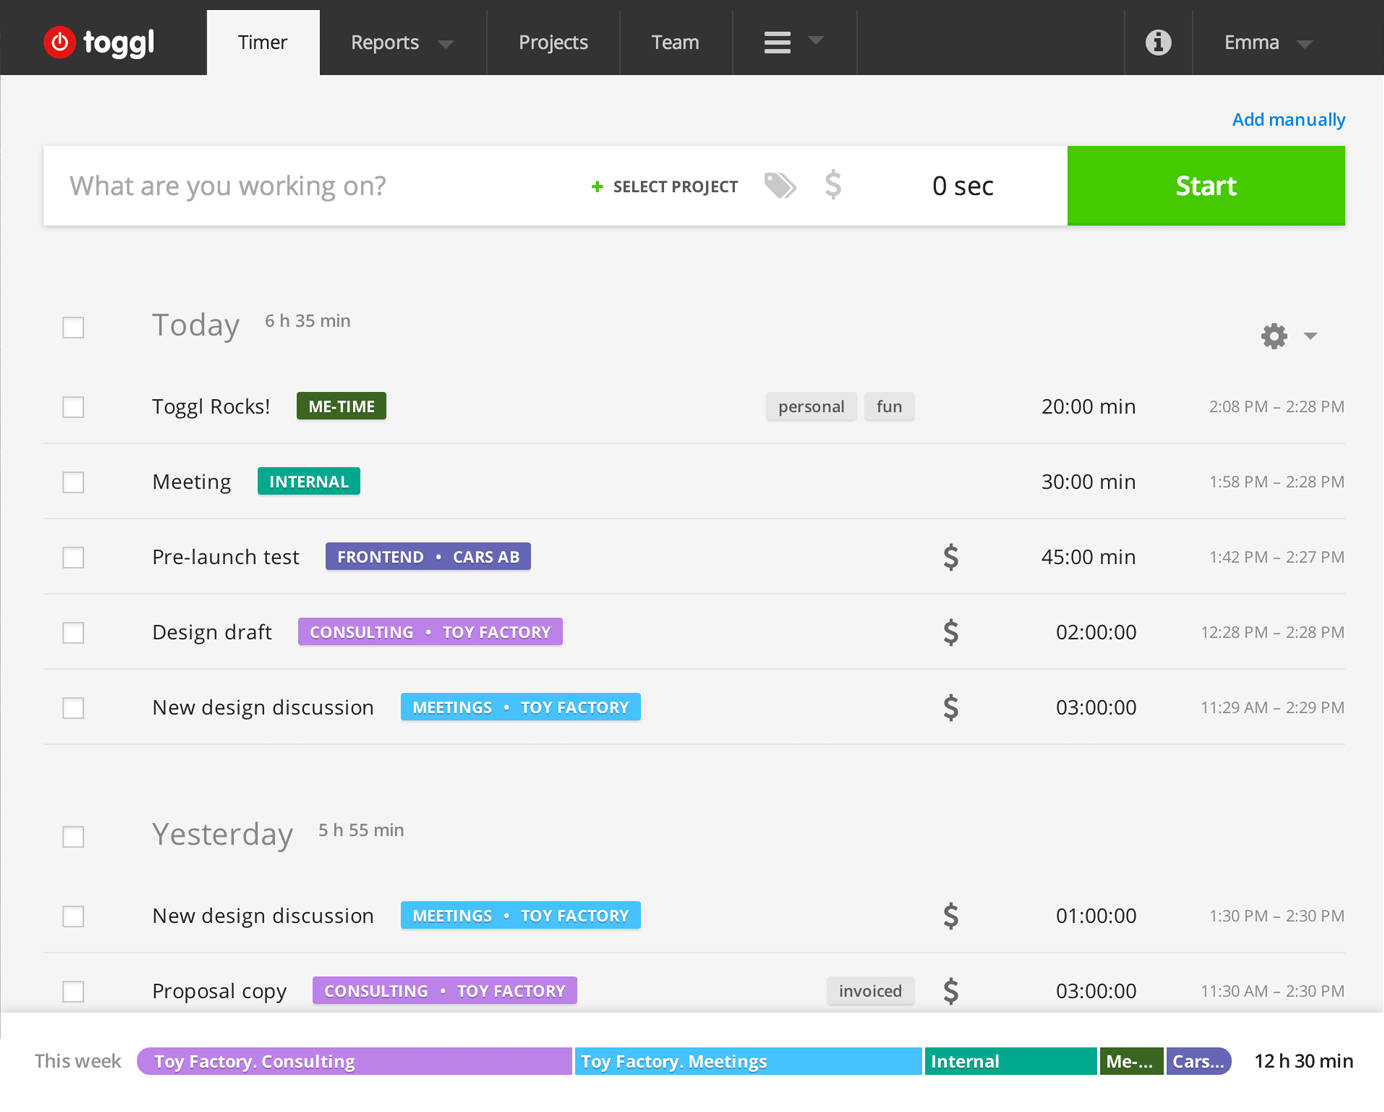1384x1112 pixels.
Task: Switch to the Timer tab
Action: point(262,42)
